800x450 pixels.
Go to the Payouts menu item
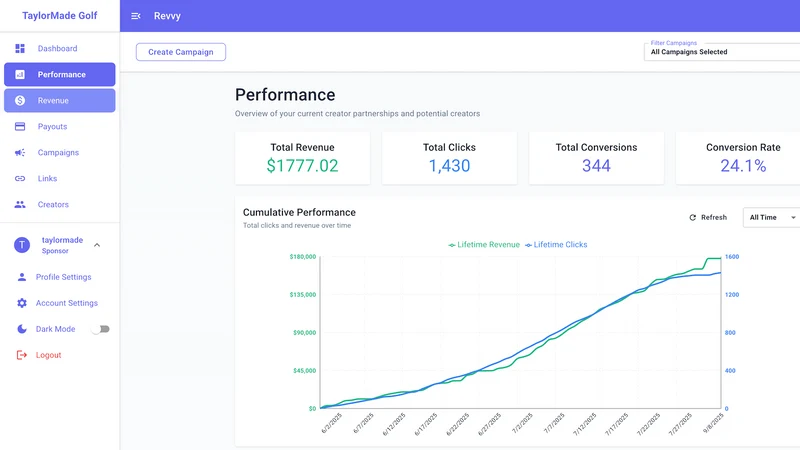click(x=60, y=127)
